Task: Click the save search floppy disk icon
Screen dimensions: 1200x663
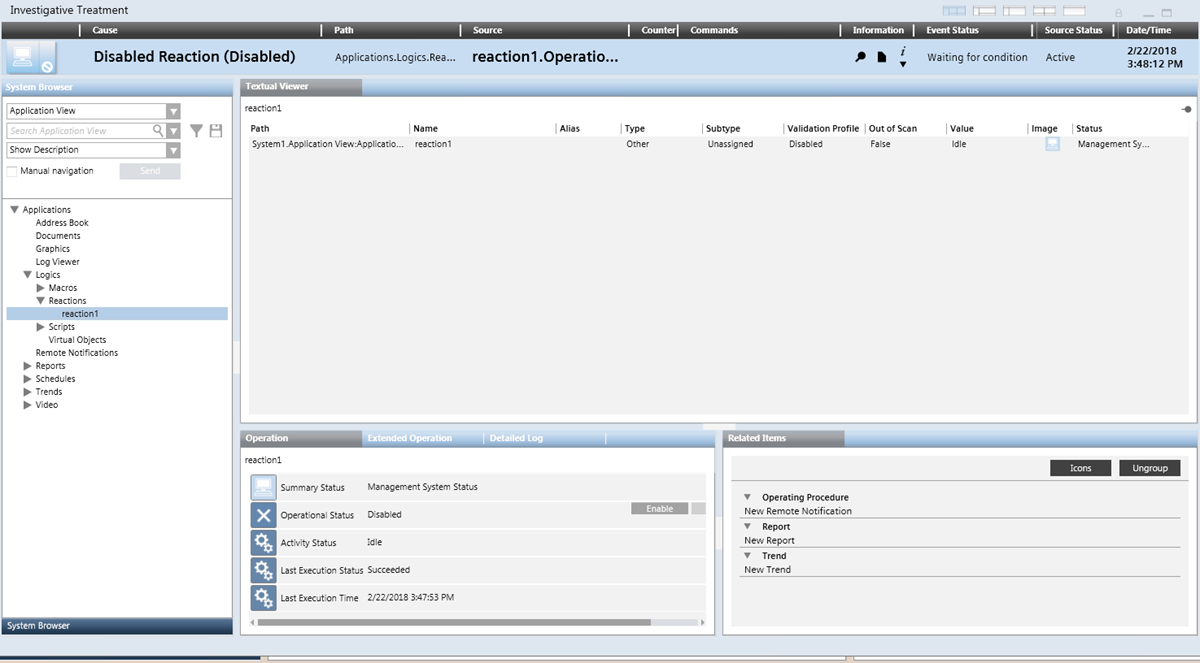Action: pyautogui.click(x=216, y=131)
